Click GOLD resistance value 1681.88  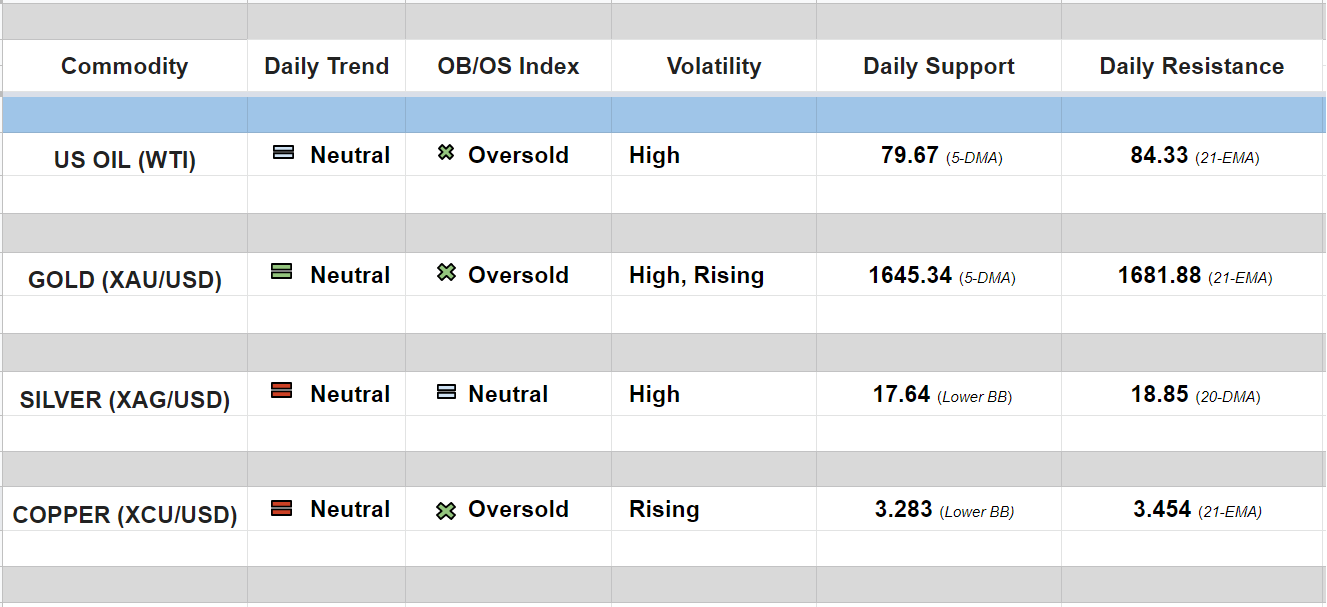(x=1159, y=276)
